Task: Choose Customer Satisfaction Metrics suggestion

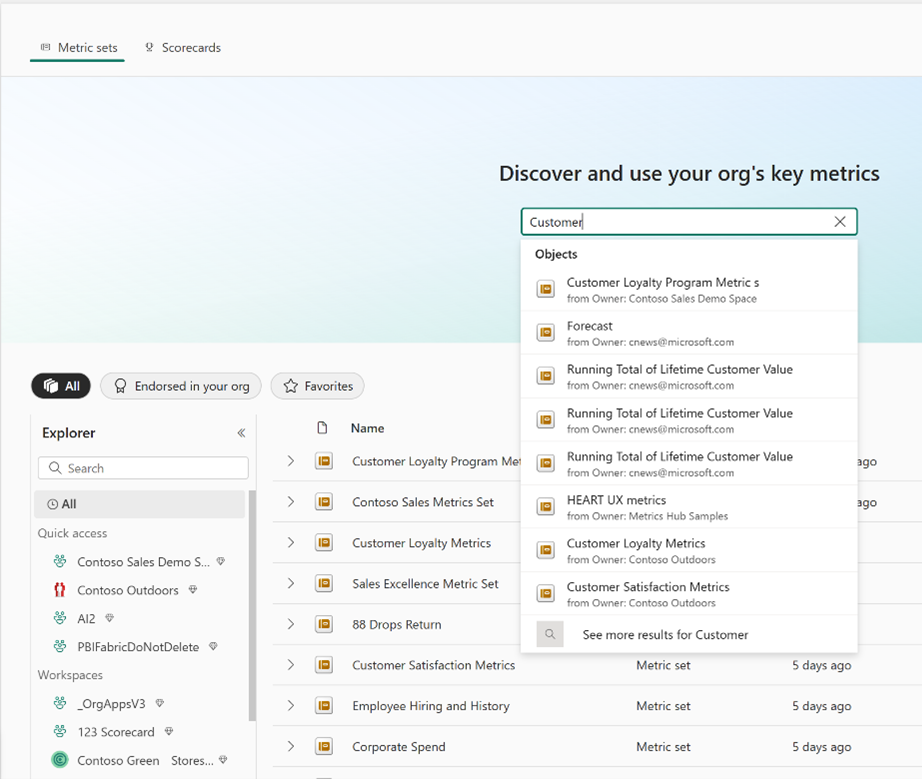Action: pos(689,594)
